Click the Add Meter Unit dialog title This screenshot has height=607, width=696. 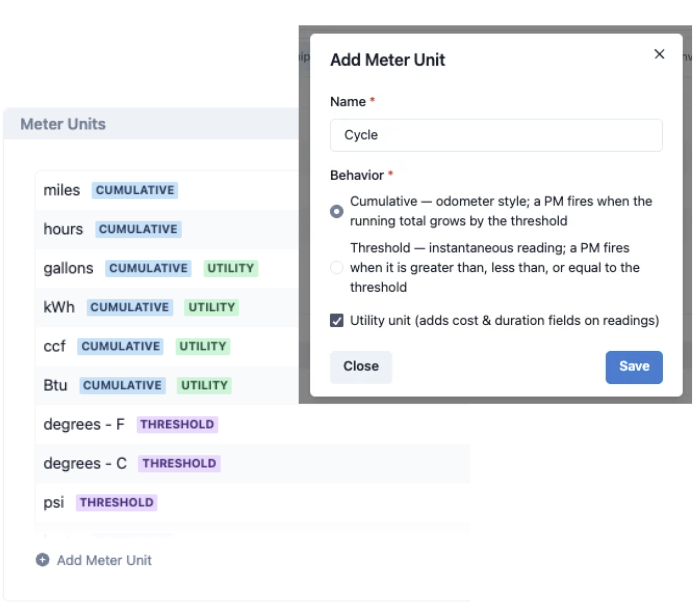(x=388, y=60)
